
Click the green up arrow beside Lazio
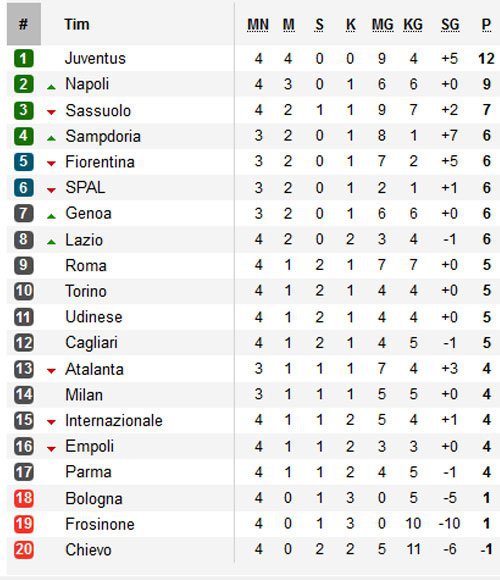(x=51, y=242)
